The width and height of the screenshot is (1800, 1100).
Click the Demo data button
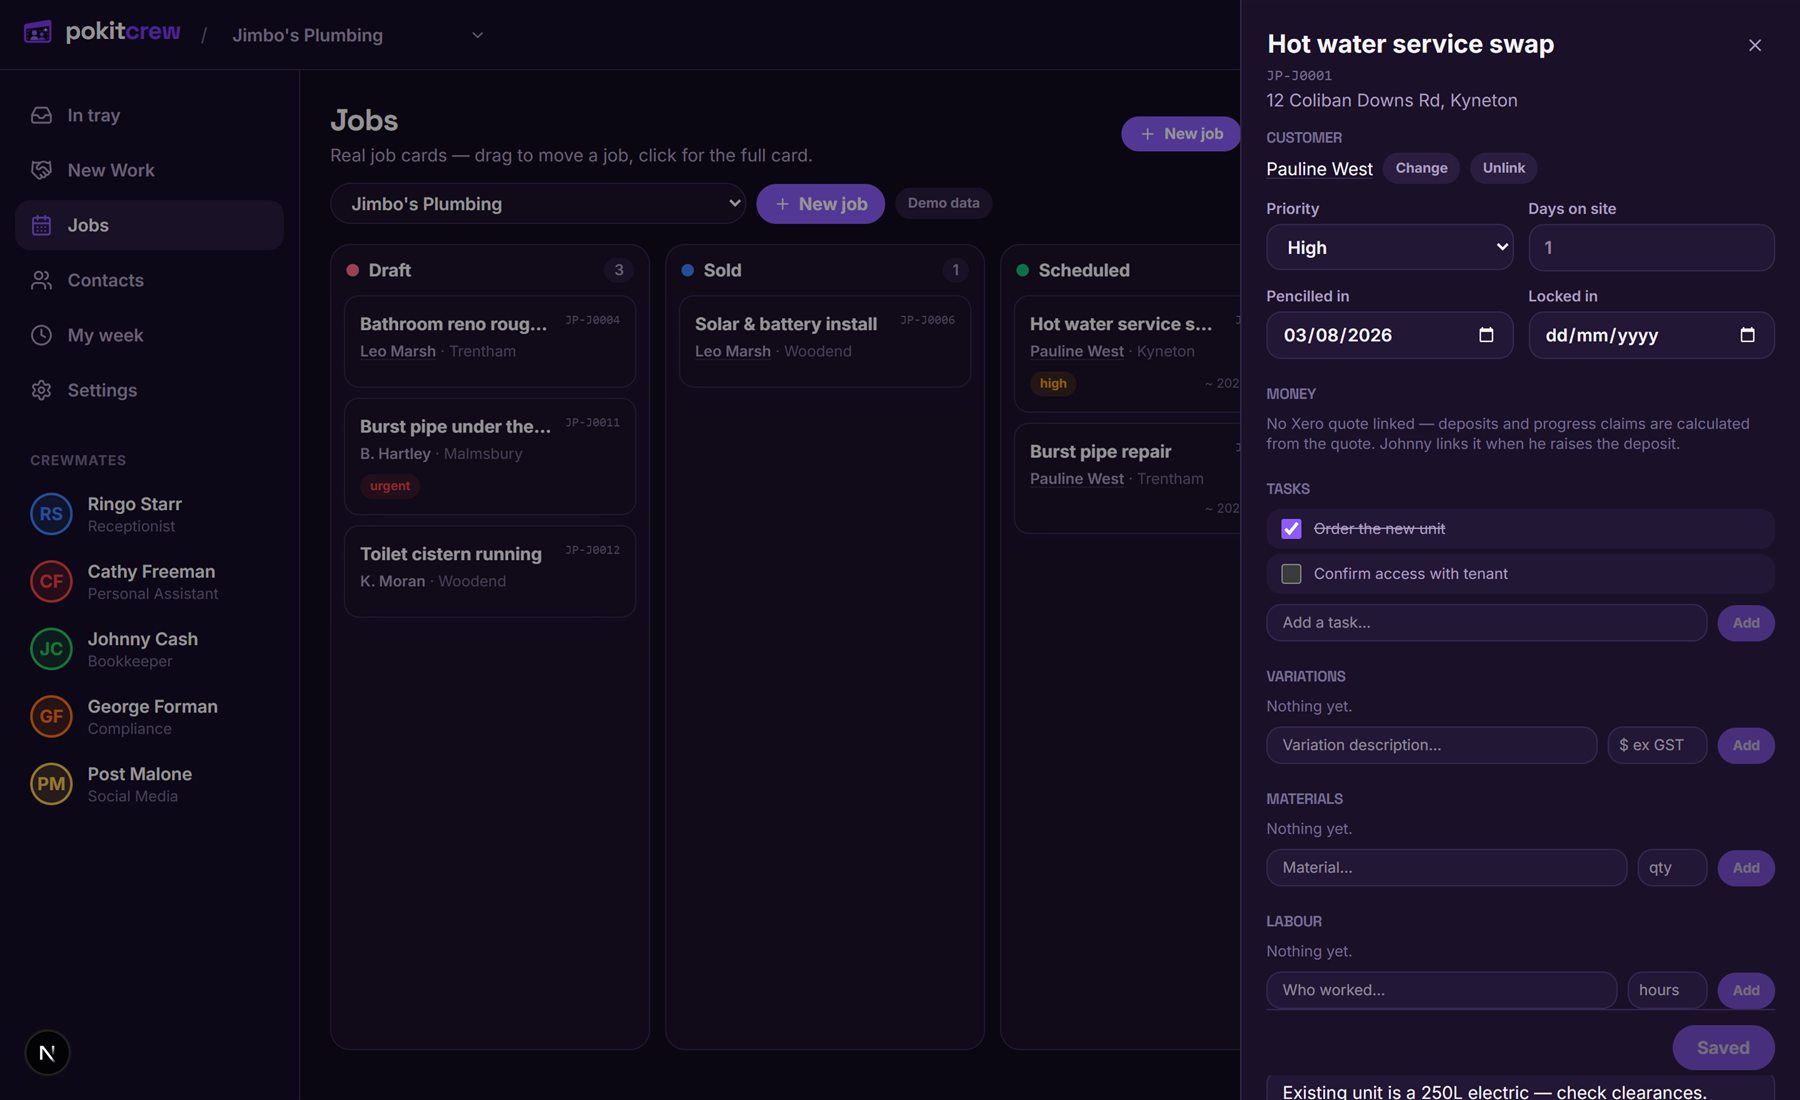[x=943, y=203]
